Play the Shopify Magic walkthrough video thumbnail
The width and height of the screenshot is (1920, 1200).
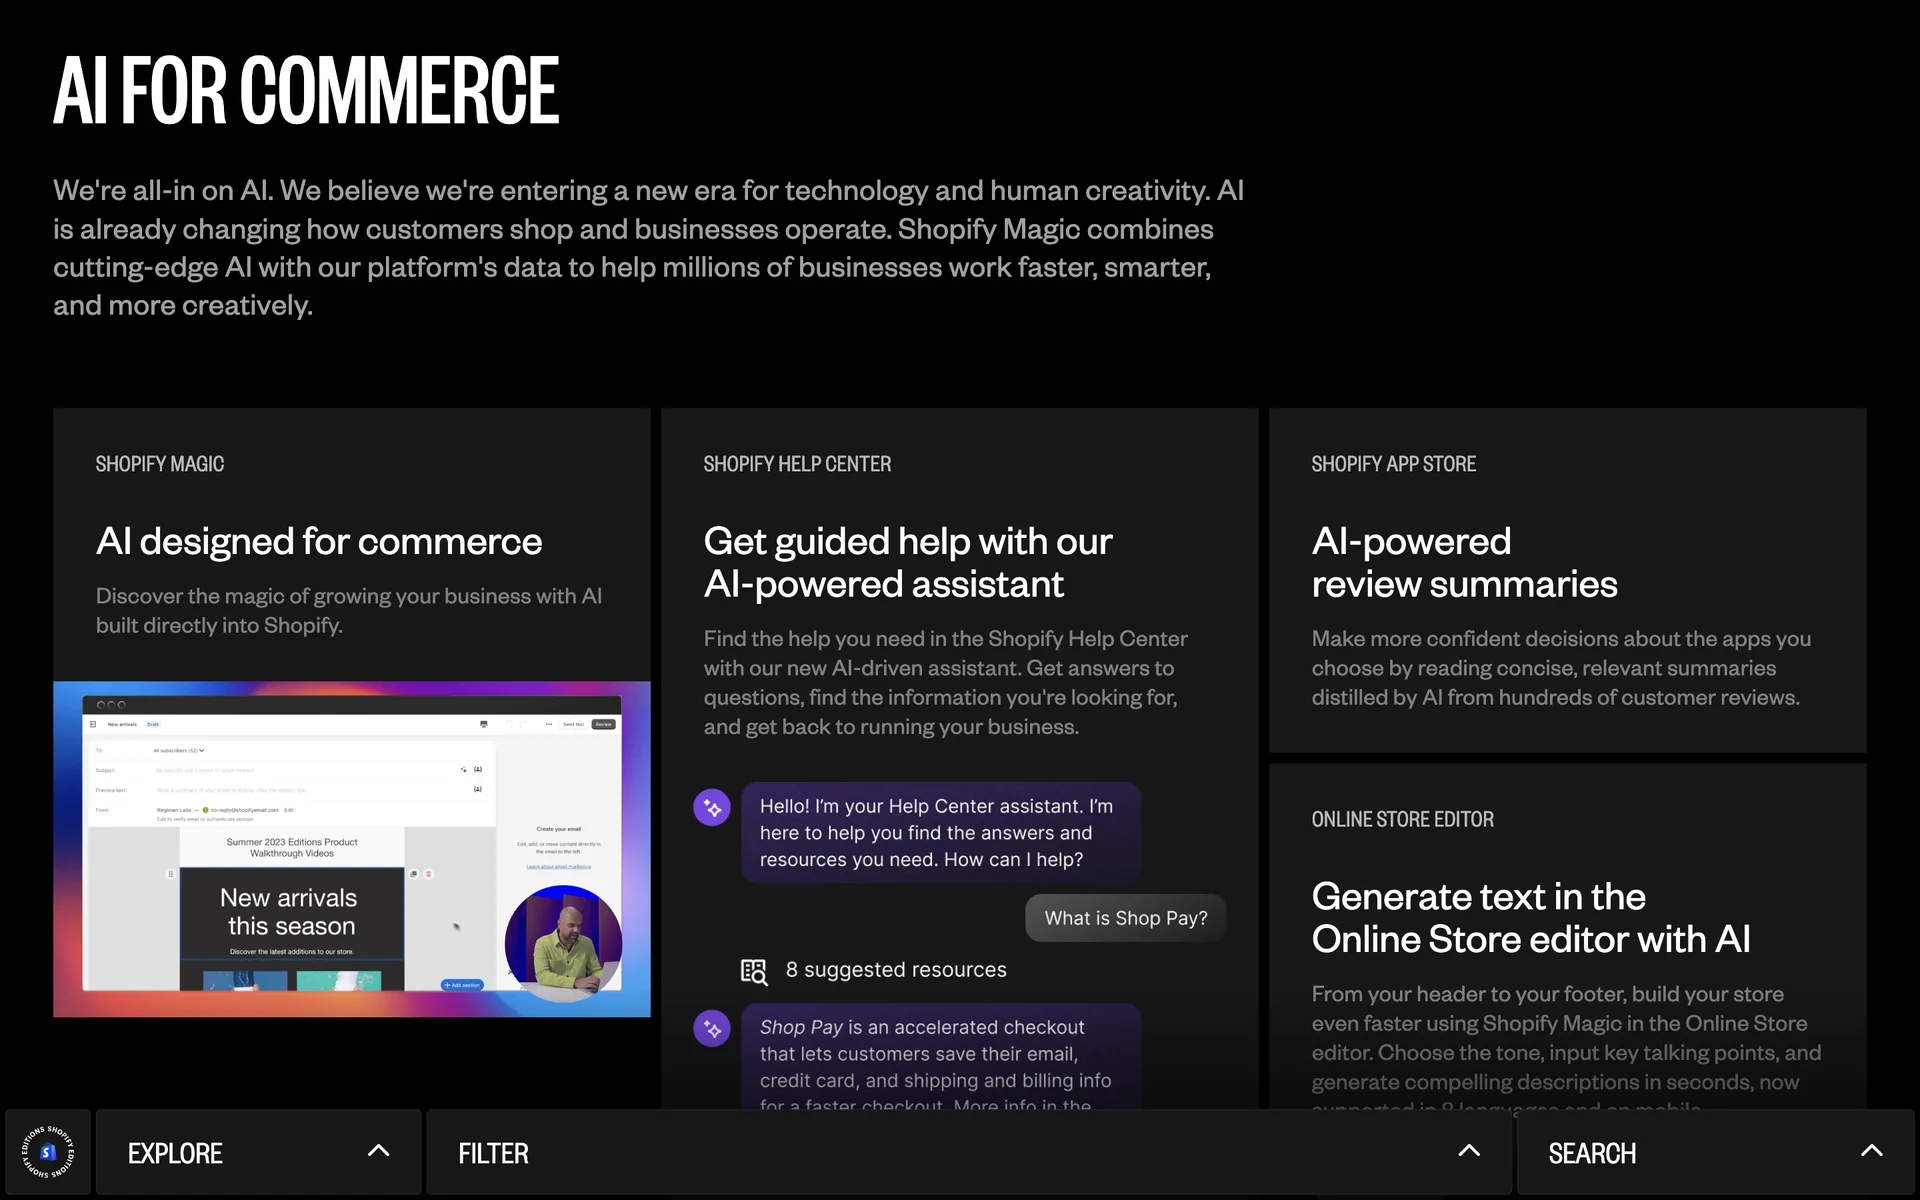[x=351, y=850]
